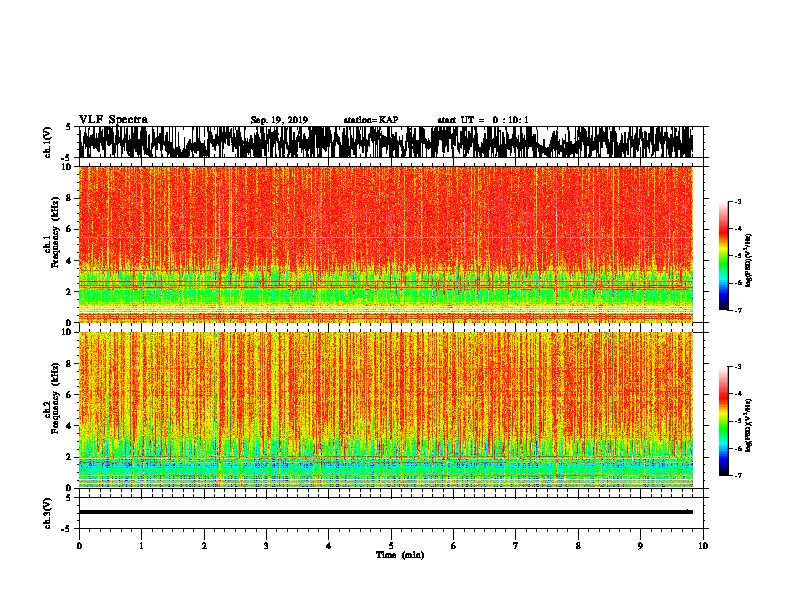
Task: Click inside the ch.1 spectrogram panel
Action: [385, 244]
